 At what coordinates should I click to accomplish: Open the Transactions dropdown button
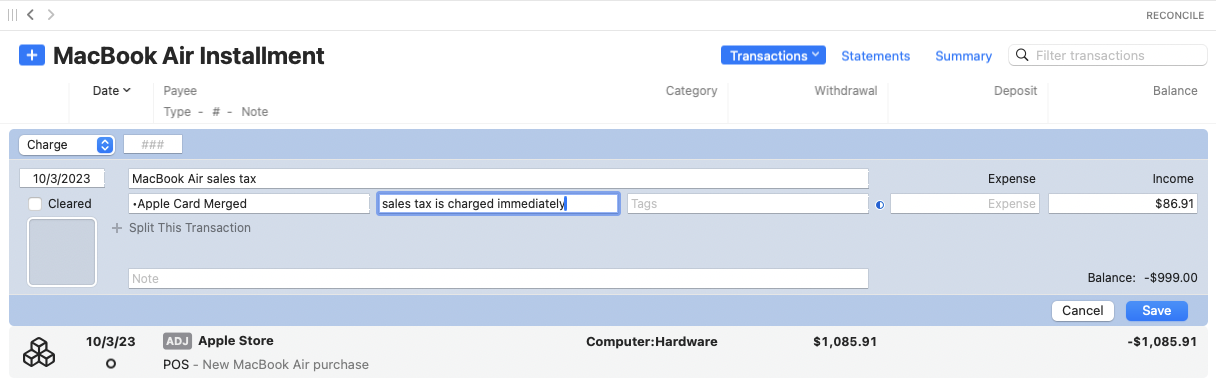(773, 56)
